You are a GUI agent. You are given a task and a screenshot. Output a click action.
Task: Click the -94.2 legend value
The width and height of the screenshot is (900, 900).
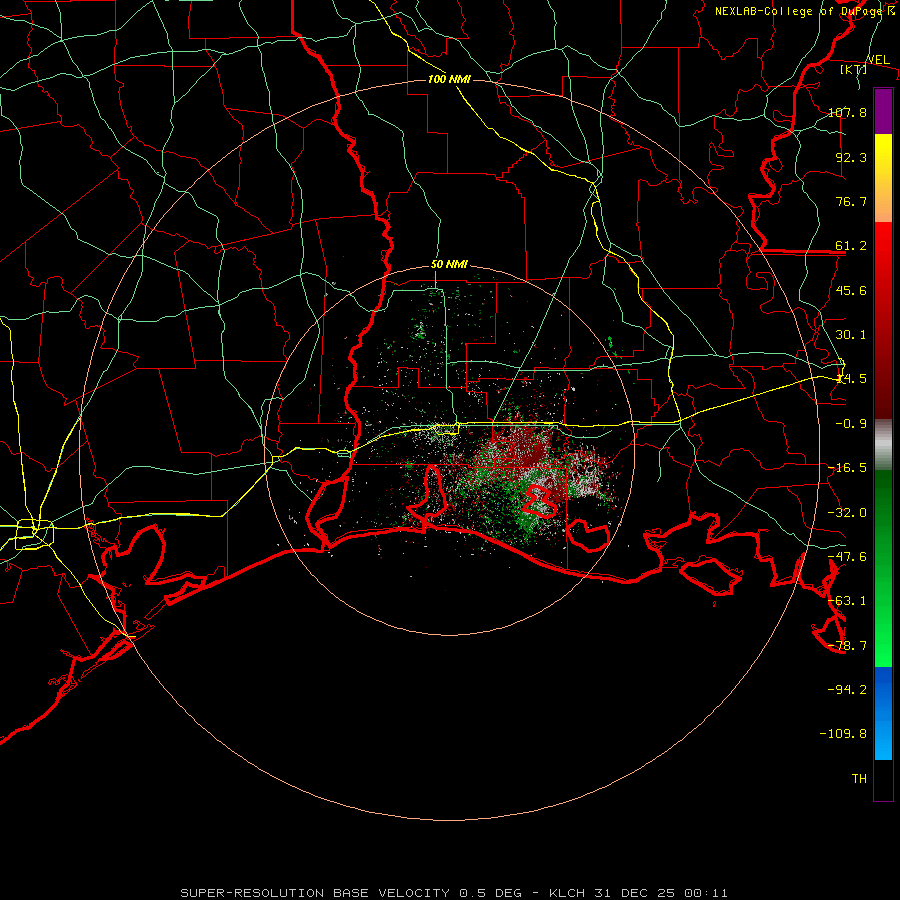click(848, 690)
